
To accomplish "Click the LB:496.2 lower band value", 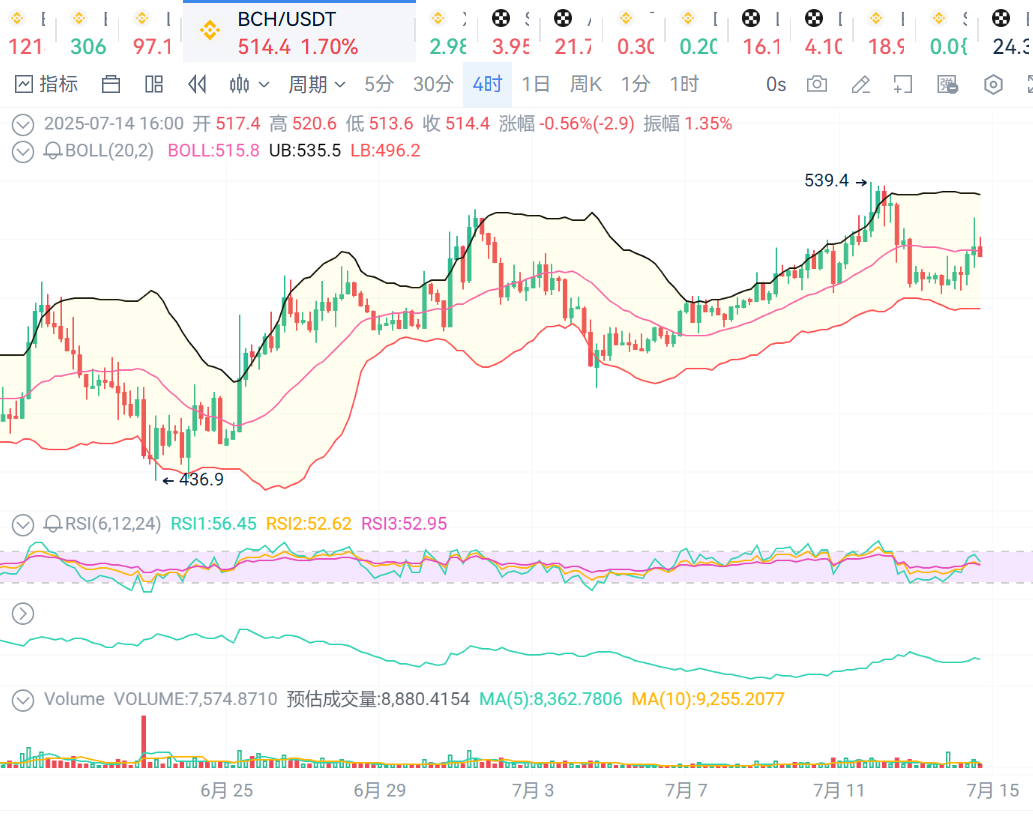I will [x=385, y=151].
